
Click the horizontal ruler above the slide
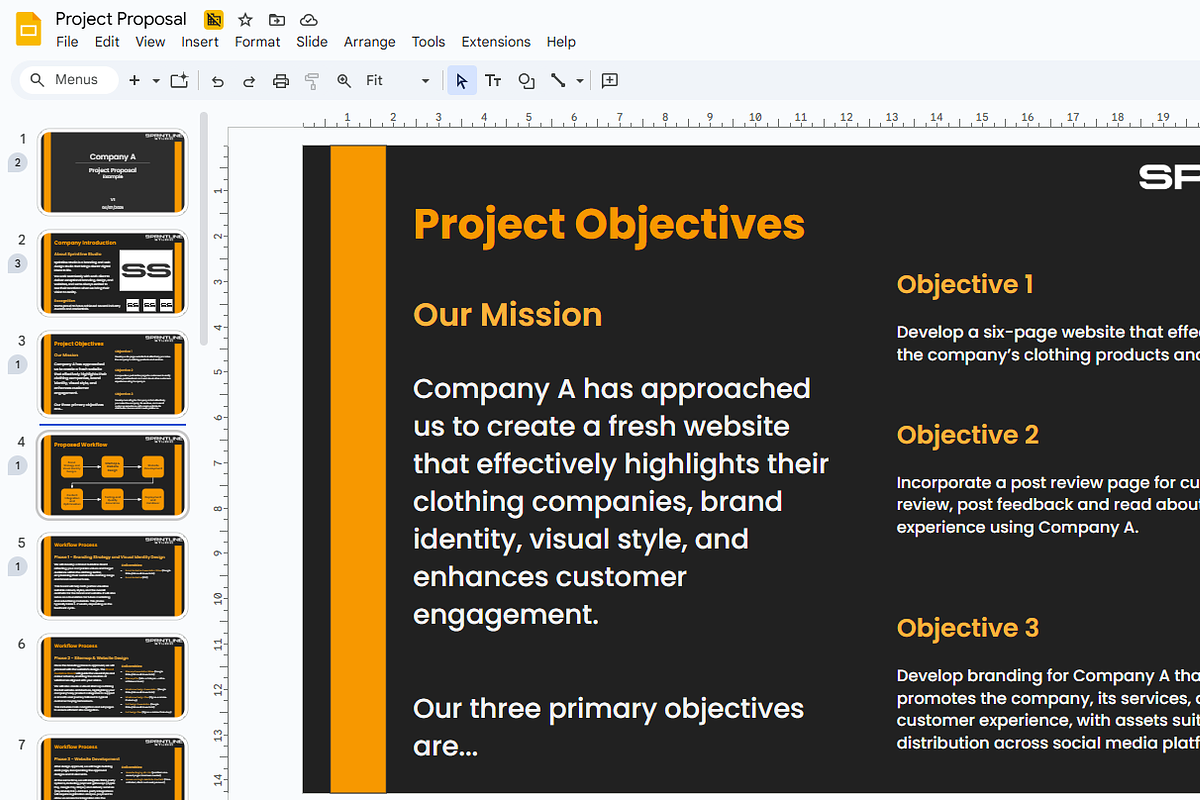pyautogui.click(x=751, y=118)
